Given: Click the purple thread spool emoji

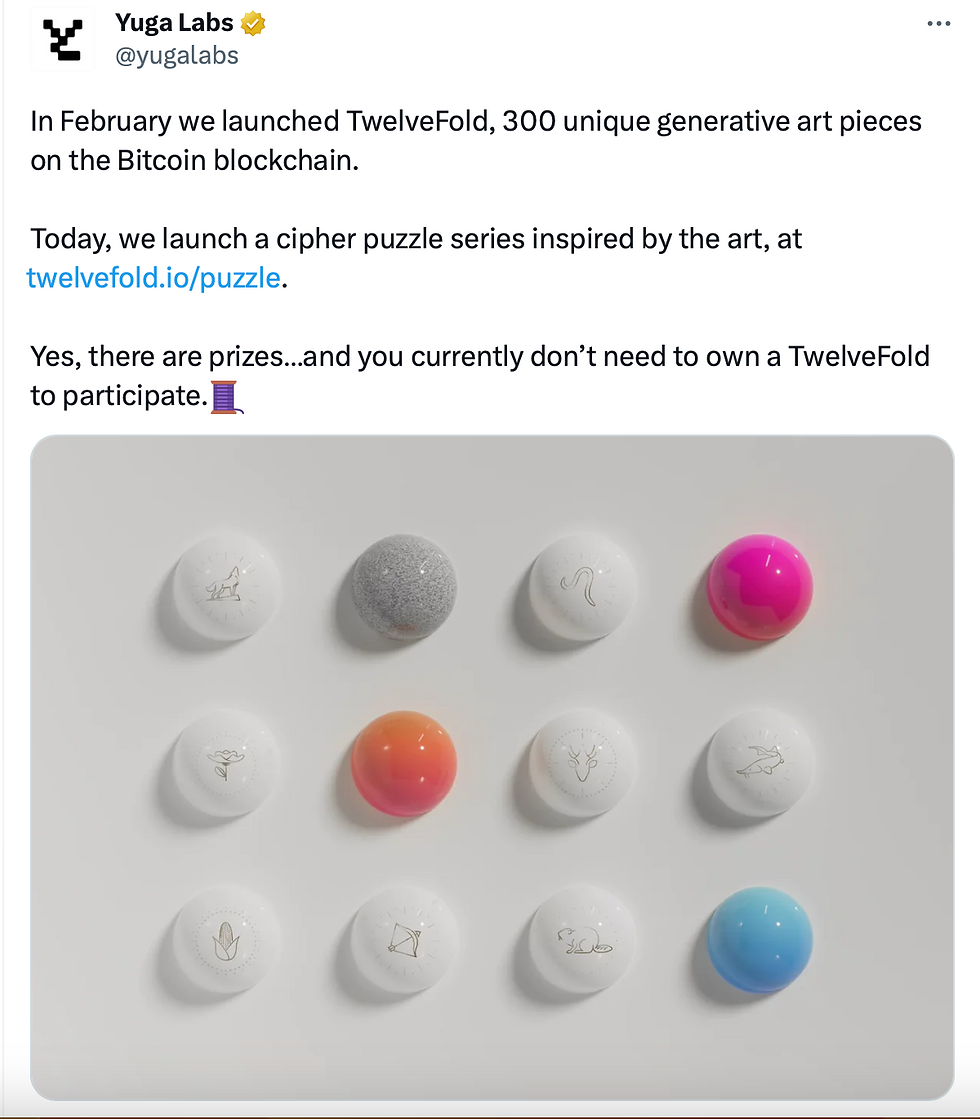Looking at the screenshot, I should click(x=226, y=397).
